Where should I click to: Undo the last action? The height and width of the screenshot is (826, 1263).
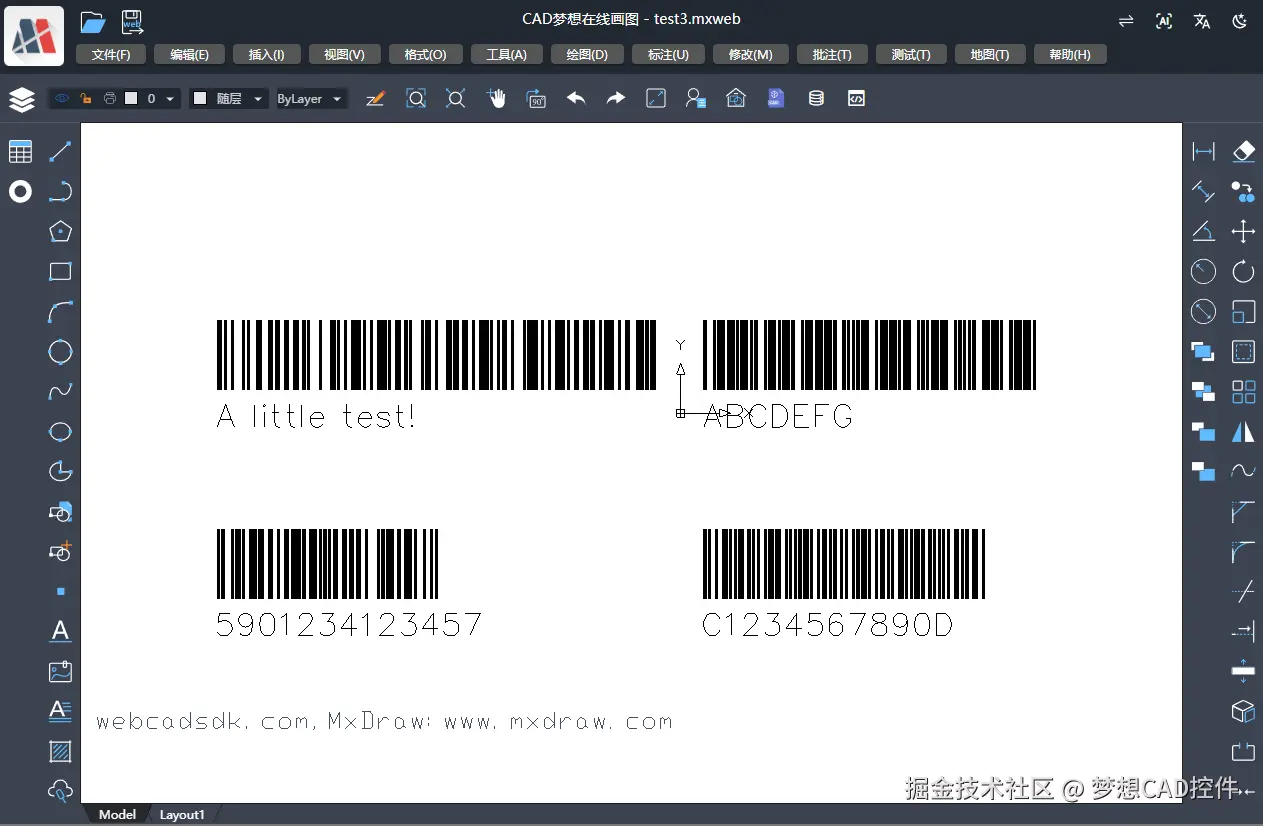576,99
